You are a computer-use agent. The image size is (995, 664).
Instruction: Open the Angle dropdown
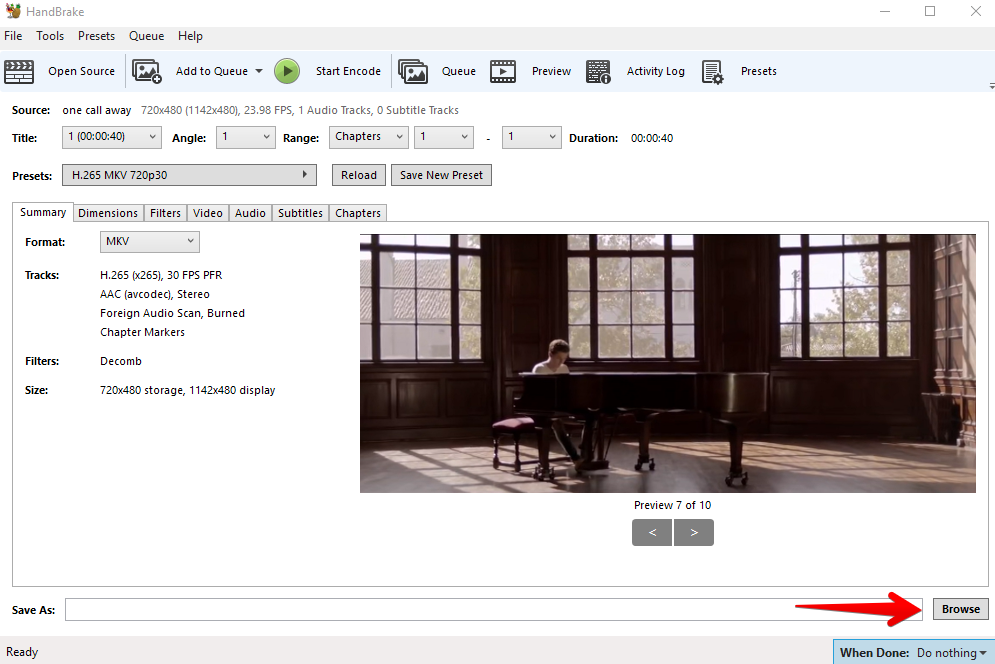coord(246,137)
